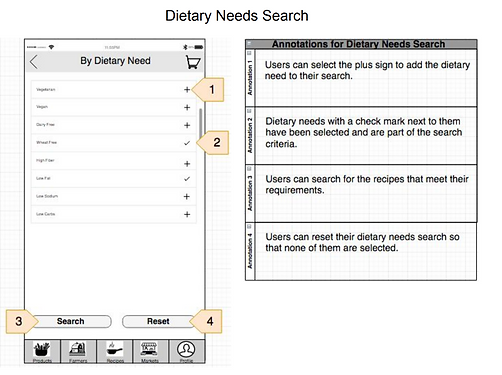
Task: Select the Low Carbs row label
Action: 46,214
